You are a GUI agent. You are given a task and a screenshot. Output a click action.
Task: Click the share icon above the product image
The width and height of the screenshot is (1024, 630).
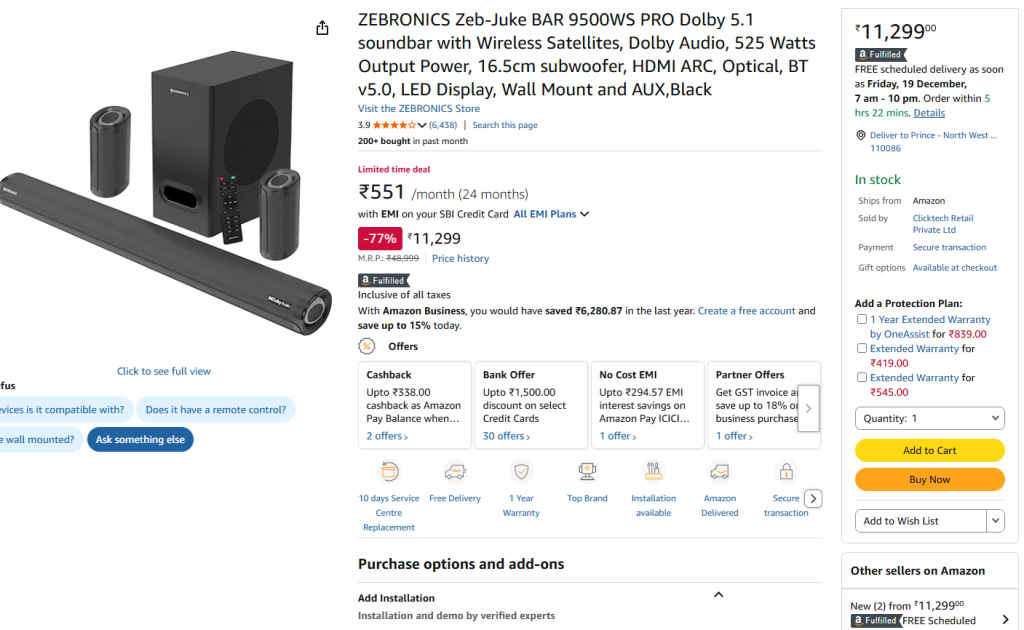pyautogui.click(x=322, y=28)
